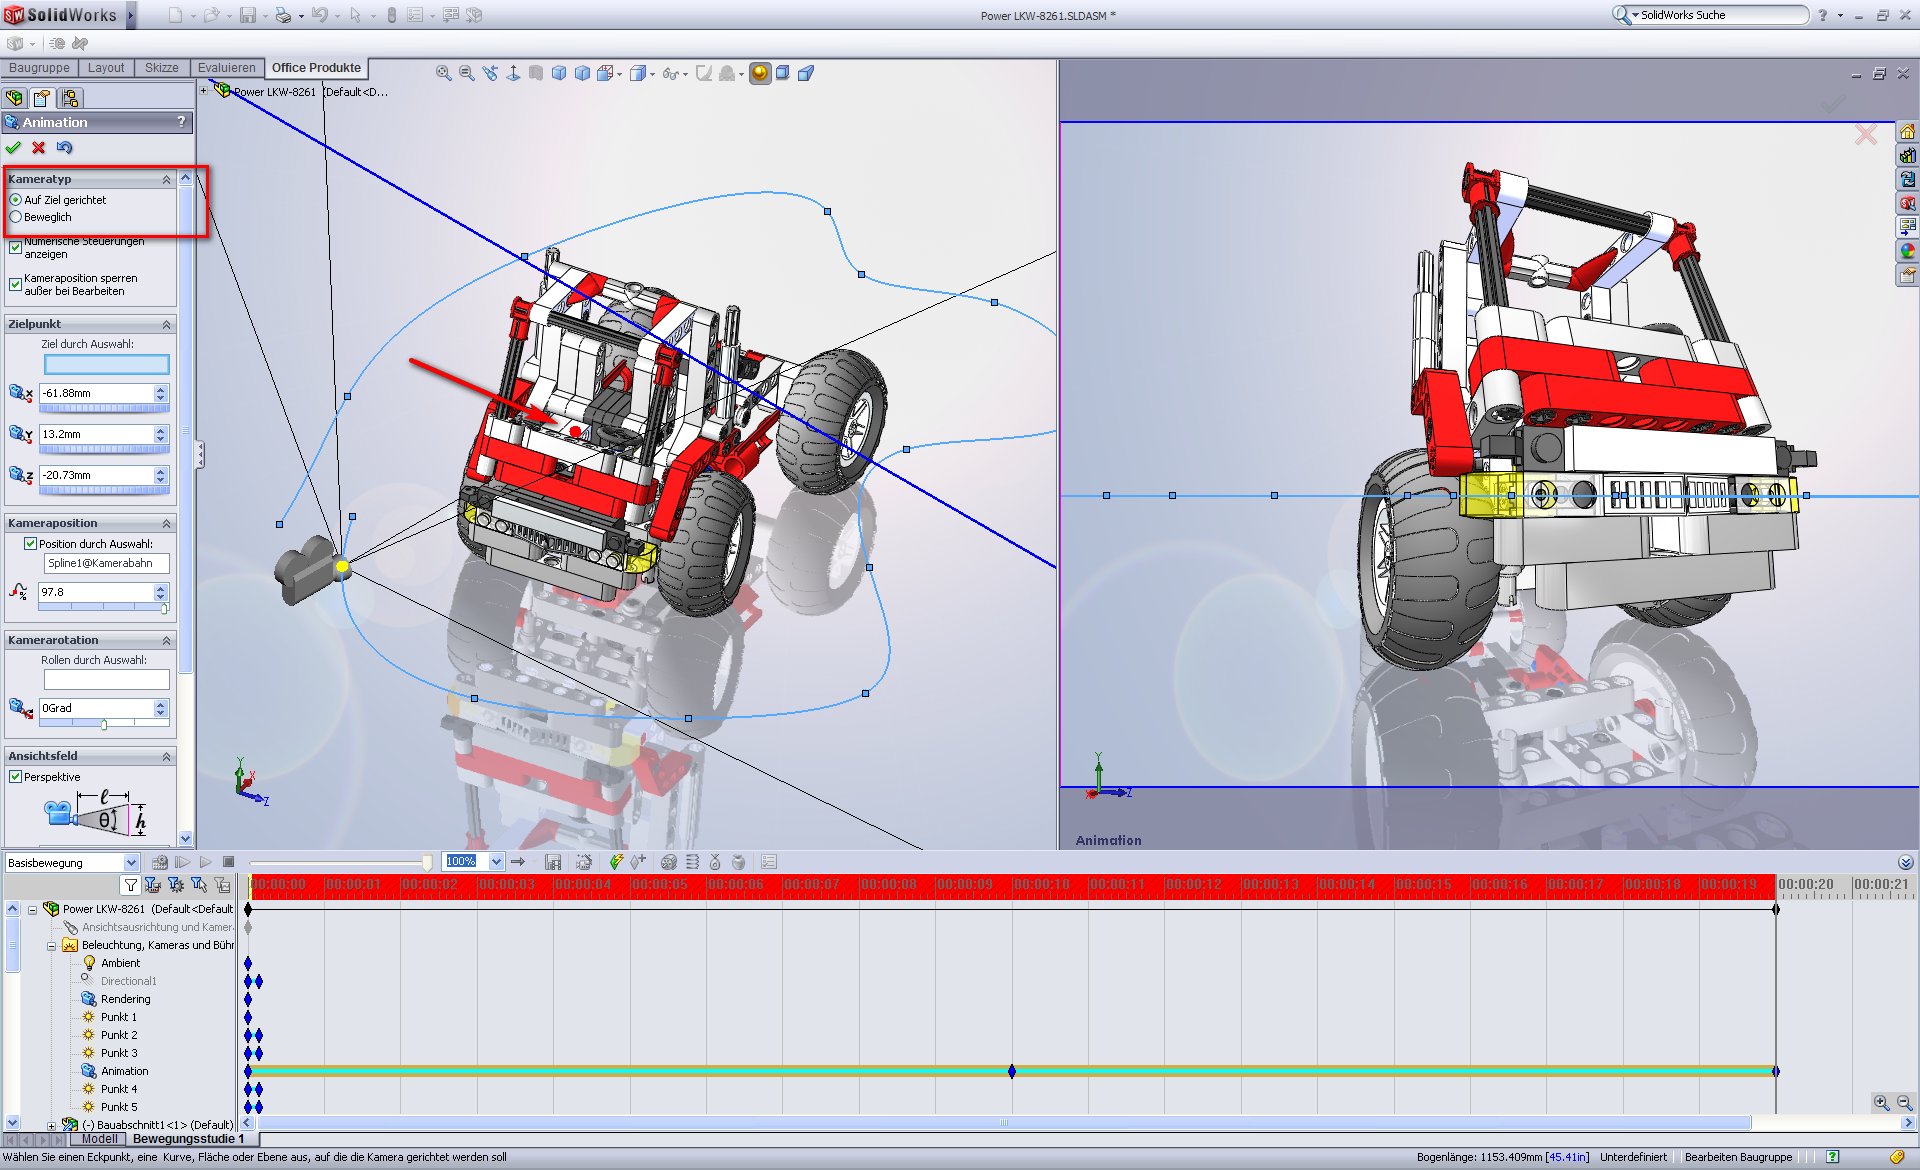Image resolution: width=1920 pixels, height=1170 pixels.
Task: Switch to the Baugruppe tab
Action: click(39, 68)
